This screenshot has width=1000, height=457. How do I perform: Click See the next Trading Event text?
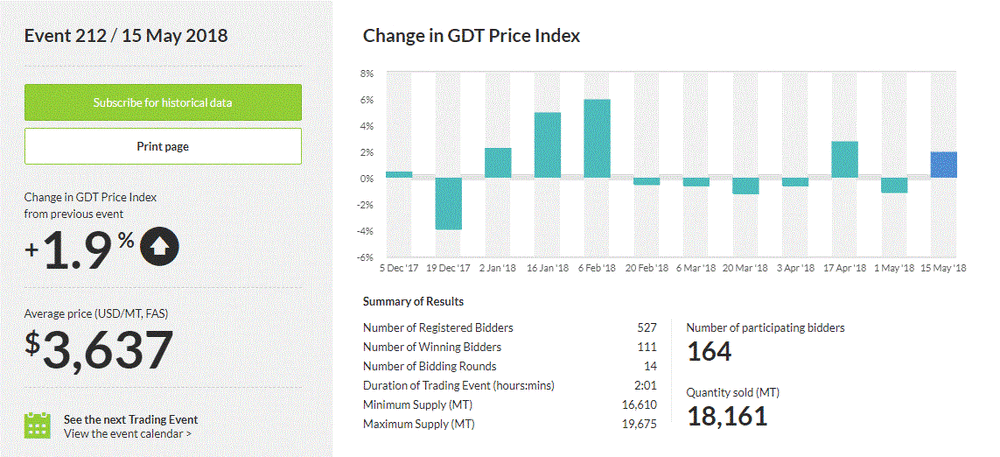(x=130, y=419)
